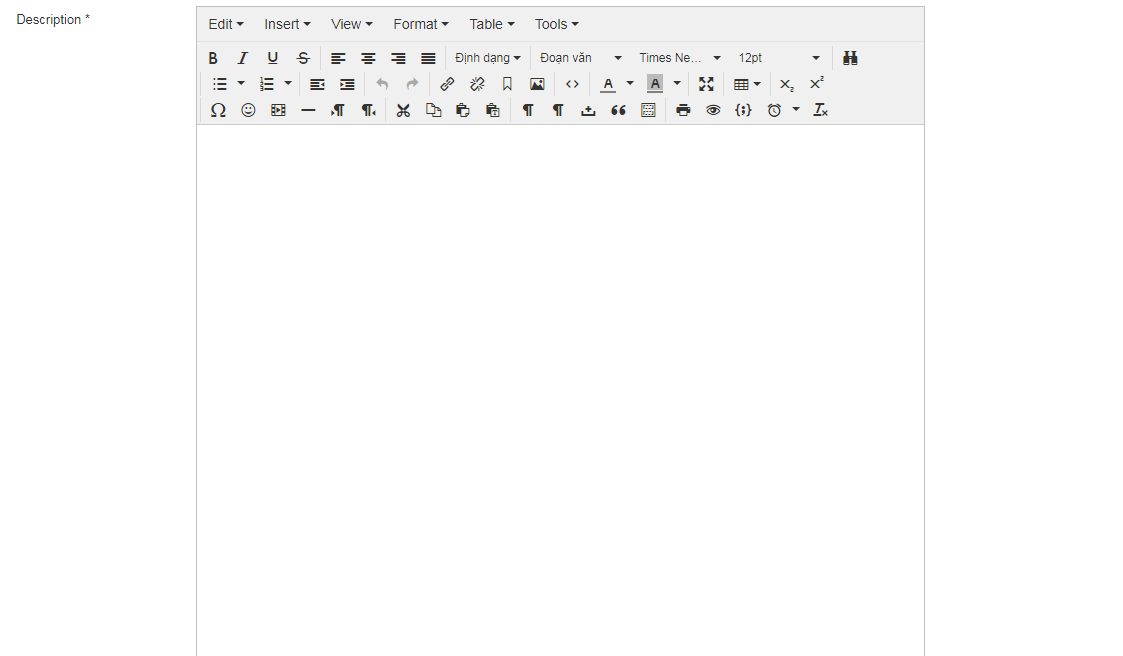This screenshot has width=1123, height=656.
Task: Toggle blockquote formatting
Action: pos(618,110)
